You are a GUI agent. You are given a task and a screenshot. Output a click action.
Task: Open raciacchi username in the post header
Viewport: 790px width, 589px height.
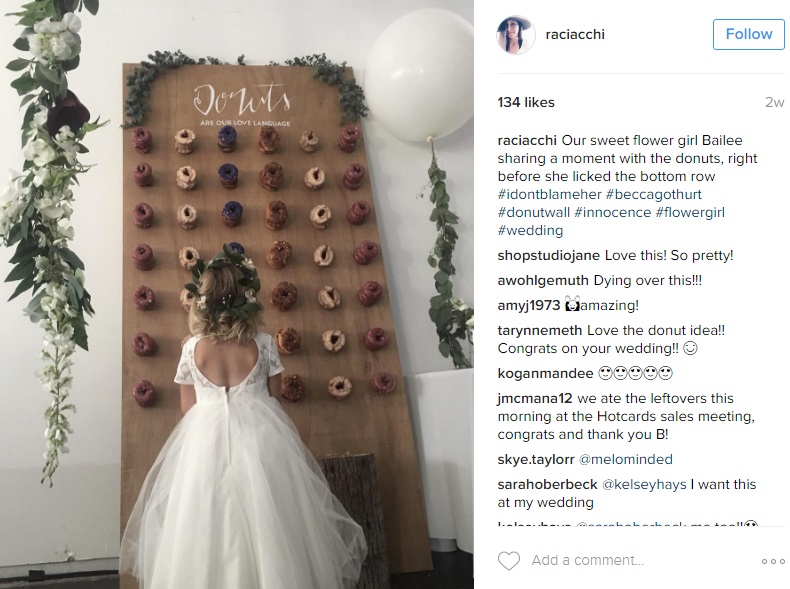[x=575, y=34]
